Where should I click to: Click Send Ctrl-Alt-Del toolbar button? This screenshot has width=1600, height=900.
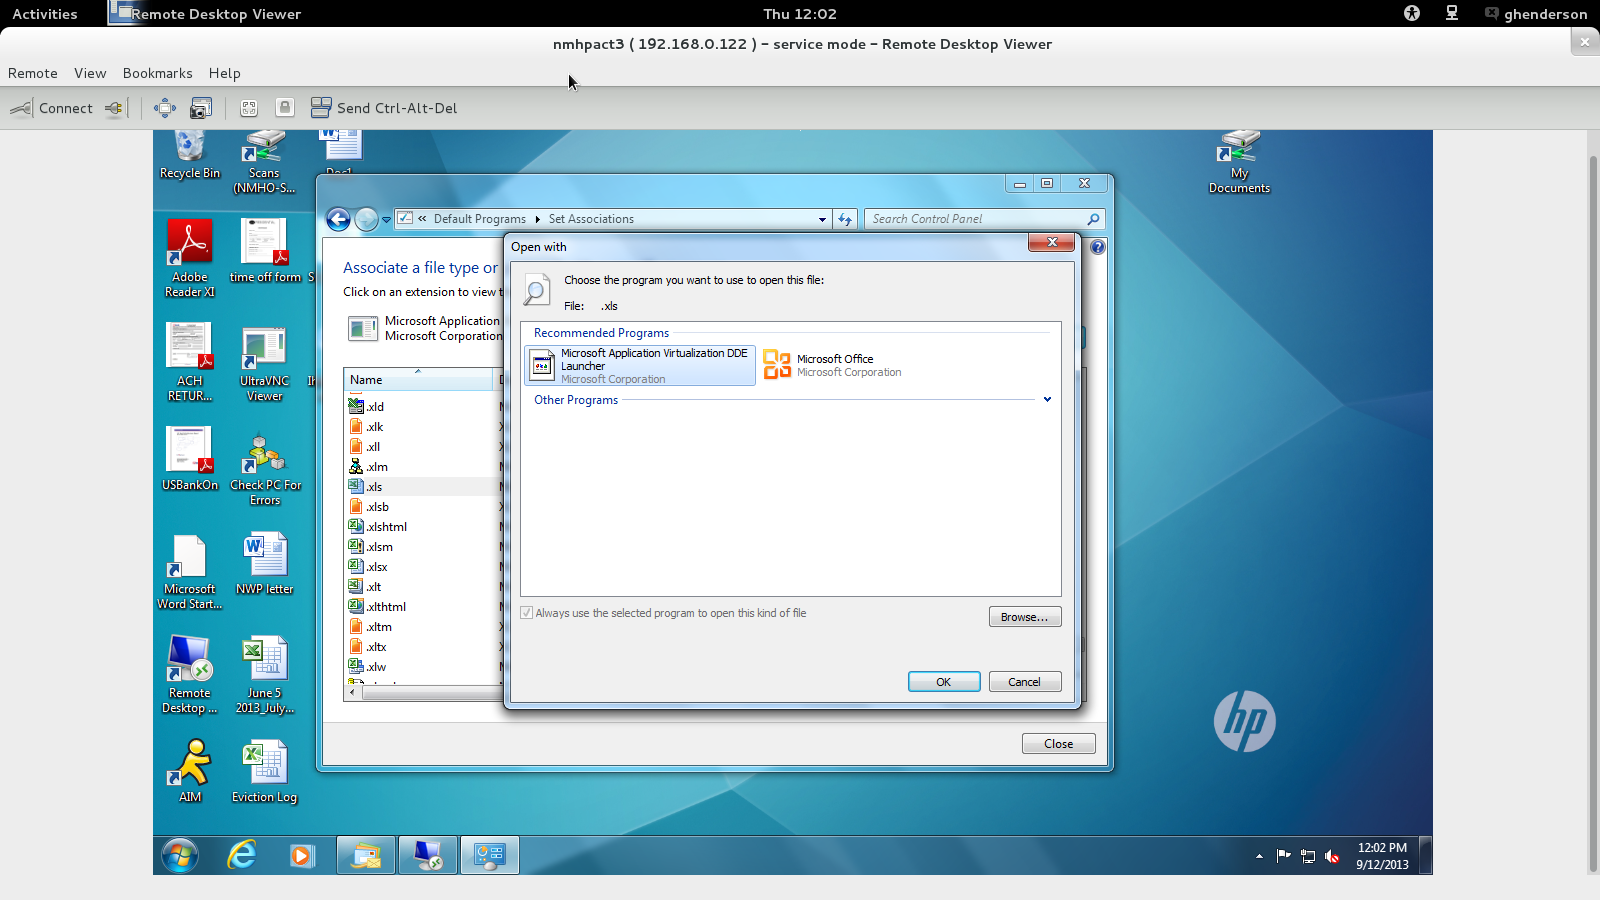(x=384, y=108)
